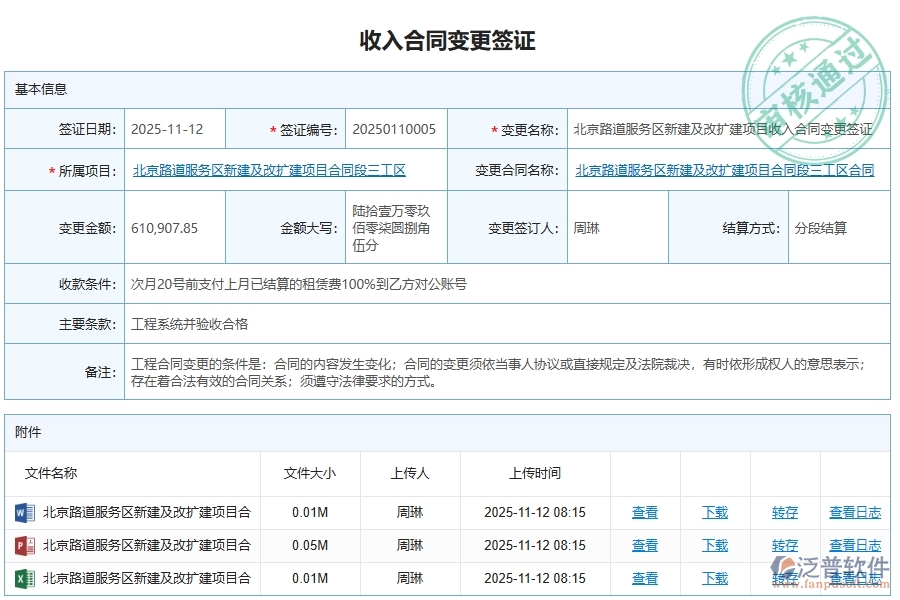This screenshot has width=900, height=600.
Task: Open the 变更合同名称 contract link
Action: tap(728, 170)
